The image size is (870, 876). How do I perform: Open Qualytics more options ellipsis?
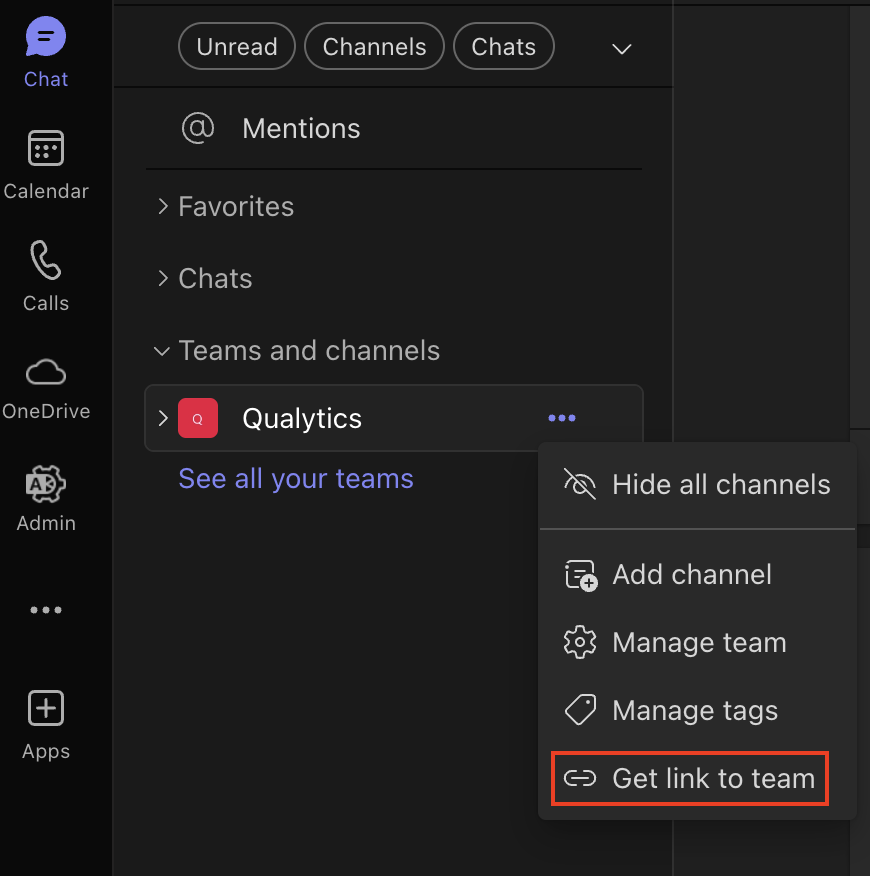point(562,418)
